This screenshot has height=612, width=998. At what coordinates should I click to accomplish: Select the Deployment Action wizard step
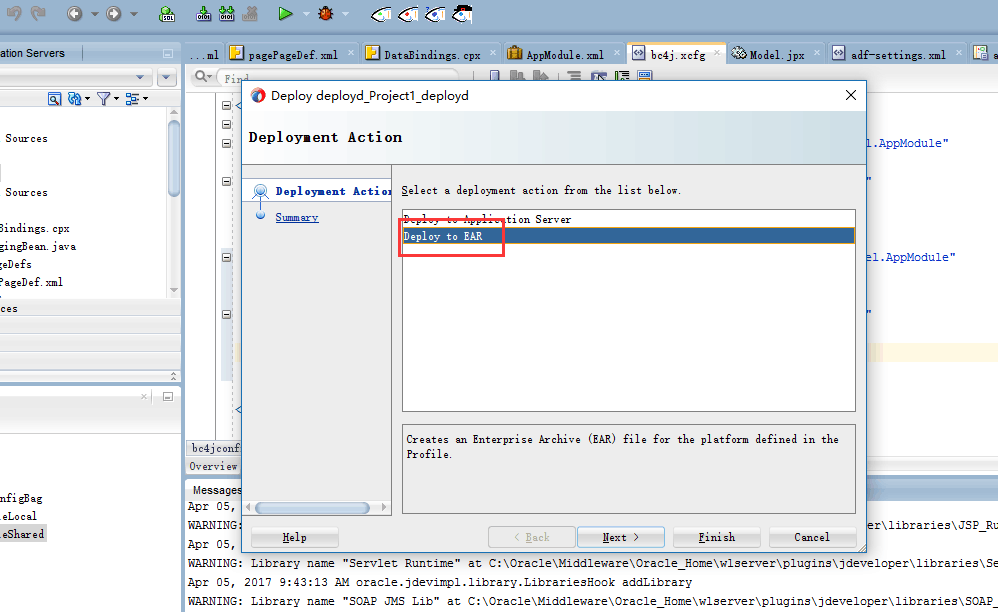[x=332, y=191]
